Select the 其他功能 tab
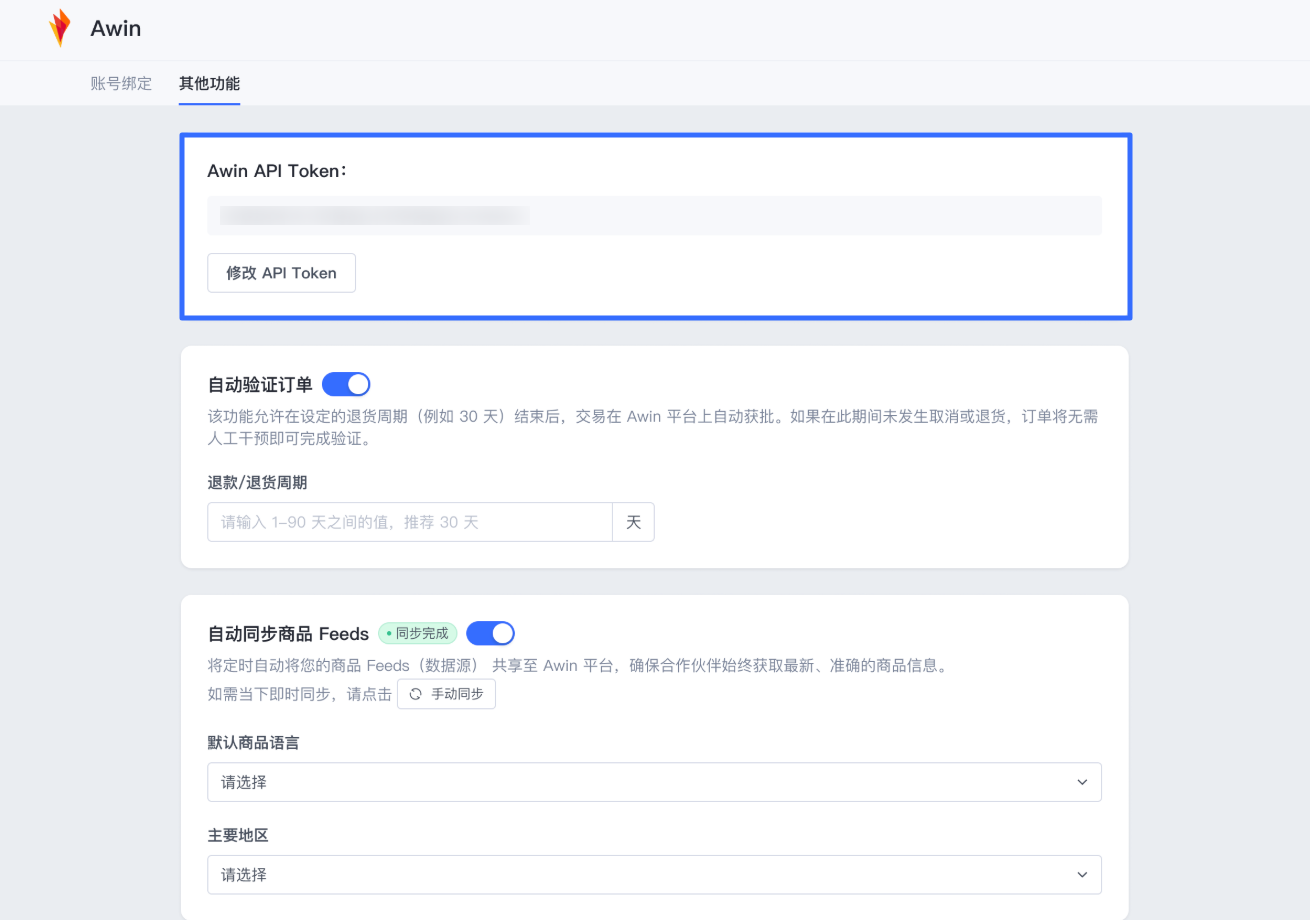This screenshot has height=920, width=1310. [209, 84]
